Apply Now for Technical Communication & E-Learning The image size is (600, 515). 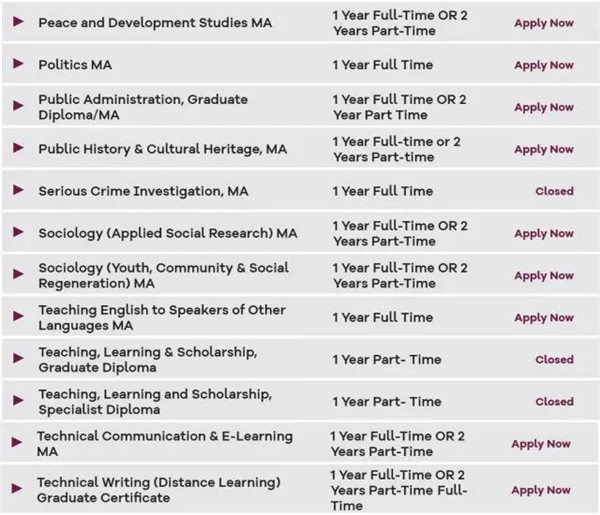(540, 443)
